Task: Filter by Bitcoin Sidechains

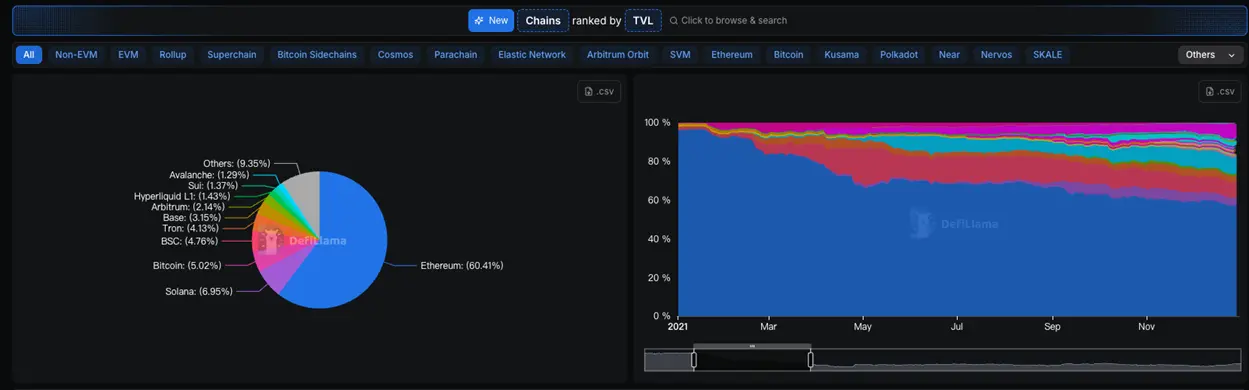Action: [x=313, y=55]
